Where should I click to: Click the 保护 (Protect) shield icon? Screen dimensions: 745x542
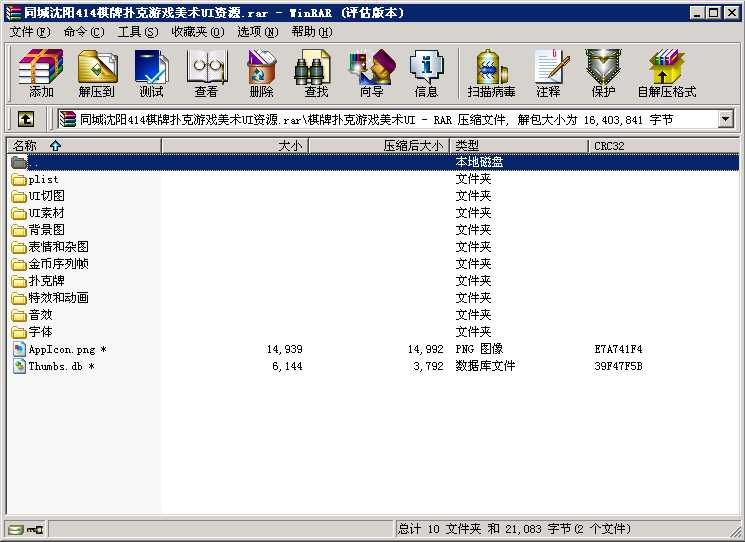coord(603,72)
